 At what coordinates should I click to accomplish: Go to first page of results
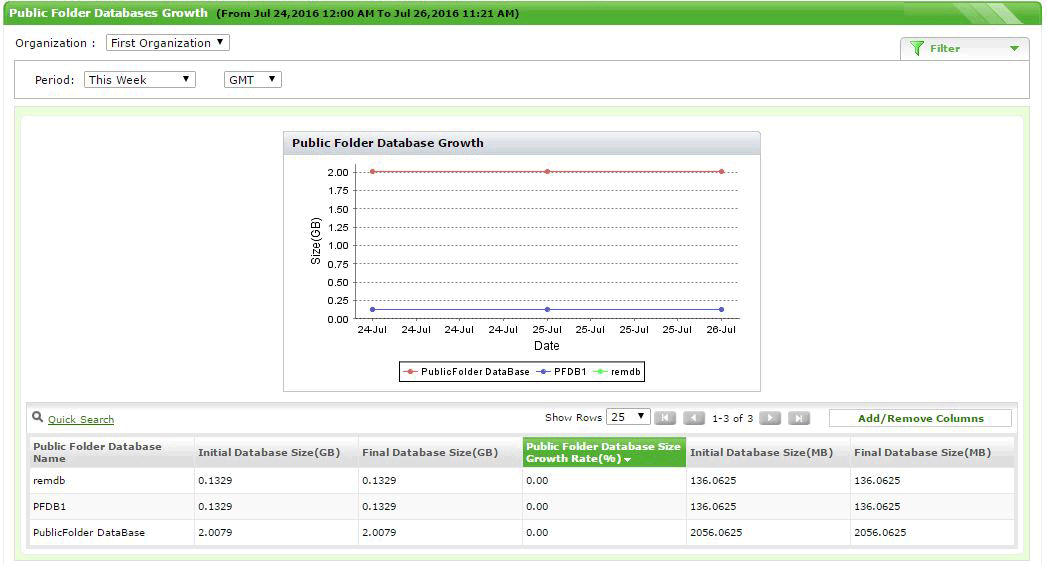pos(665,418)
